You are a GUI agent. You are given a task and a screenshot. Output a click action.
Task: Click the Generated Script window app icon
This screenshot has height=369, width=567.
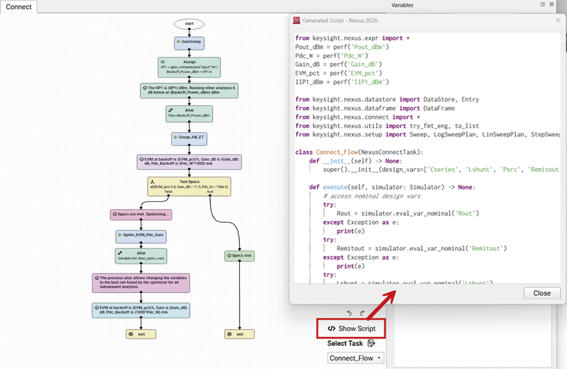[x=297, y=21]
